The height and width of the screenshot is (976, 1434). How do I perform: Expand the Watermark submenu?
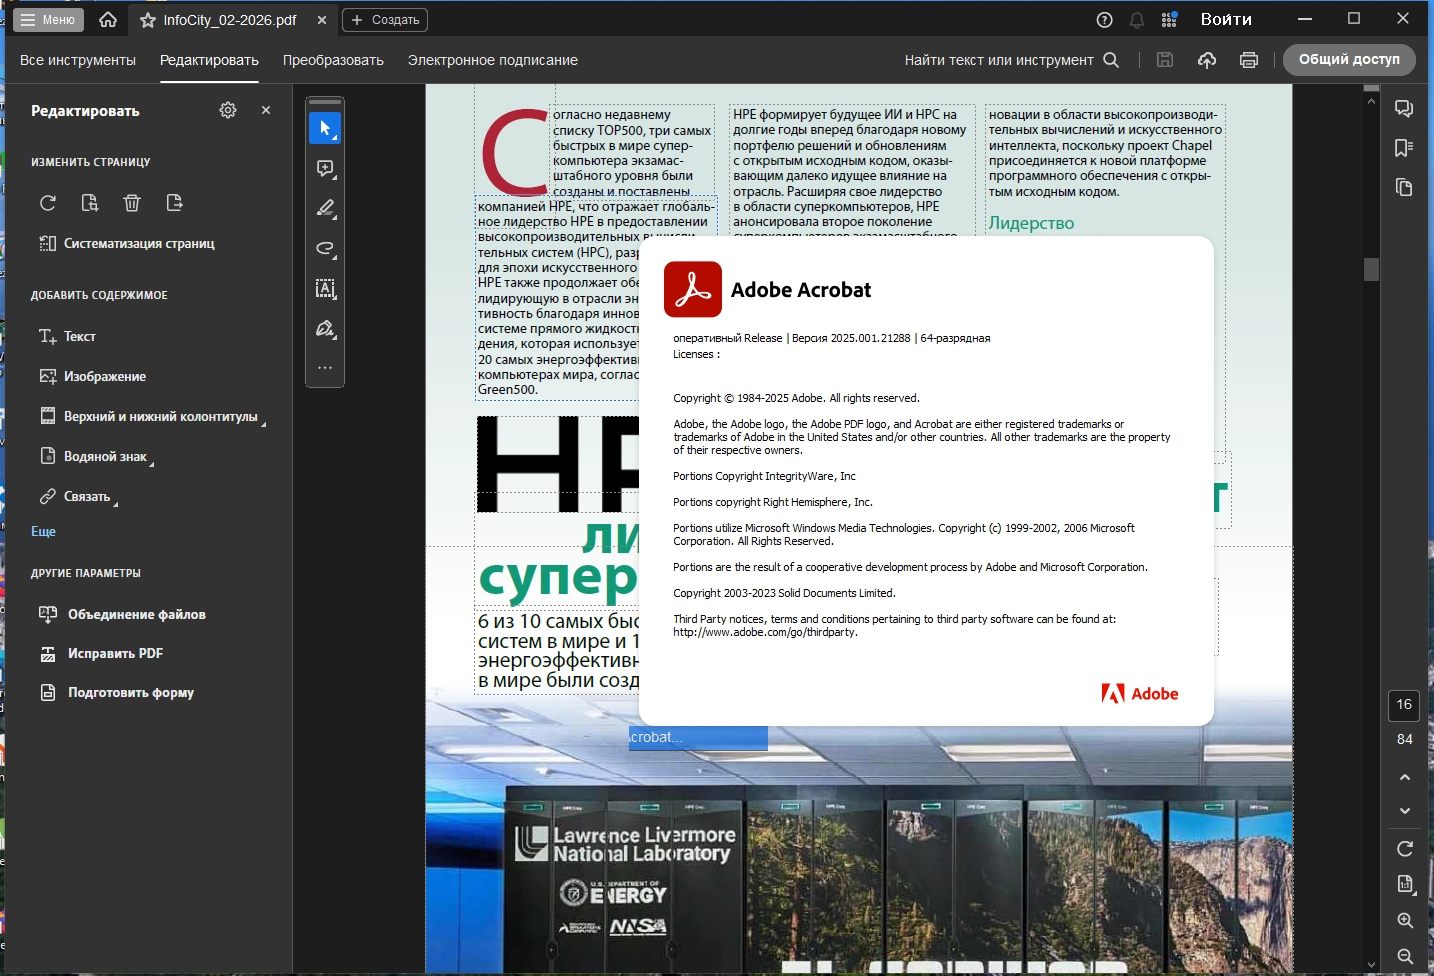click(x=105, y=457)
